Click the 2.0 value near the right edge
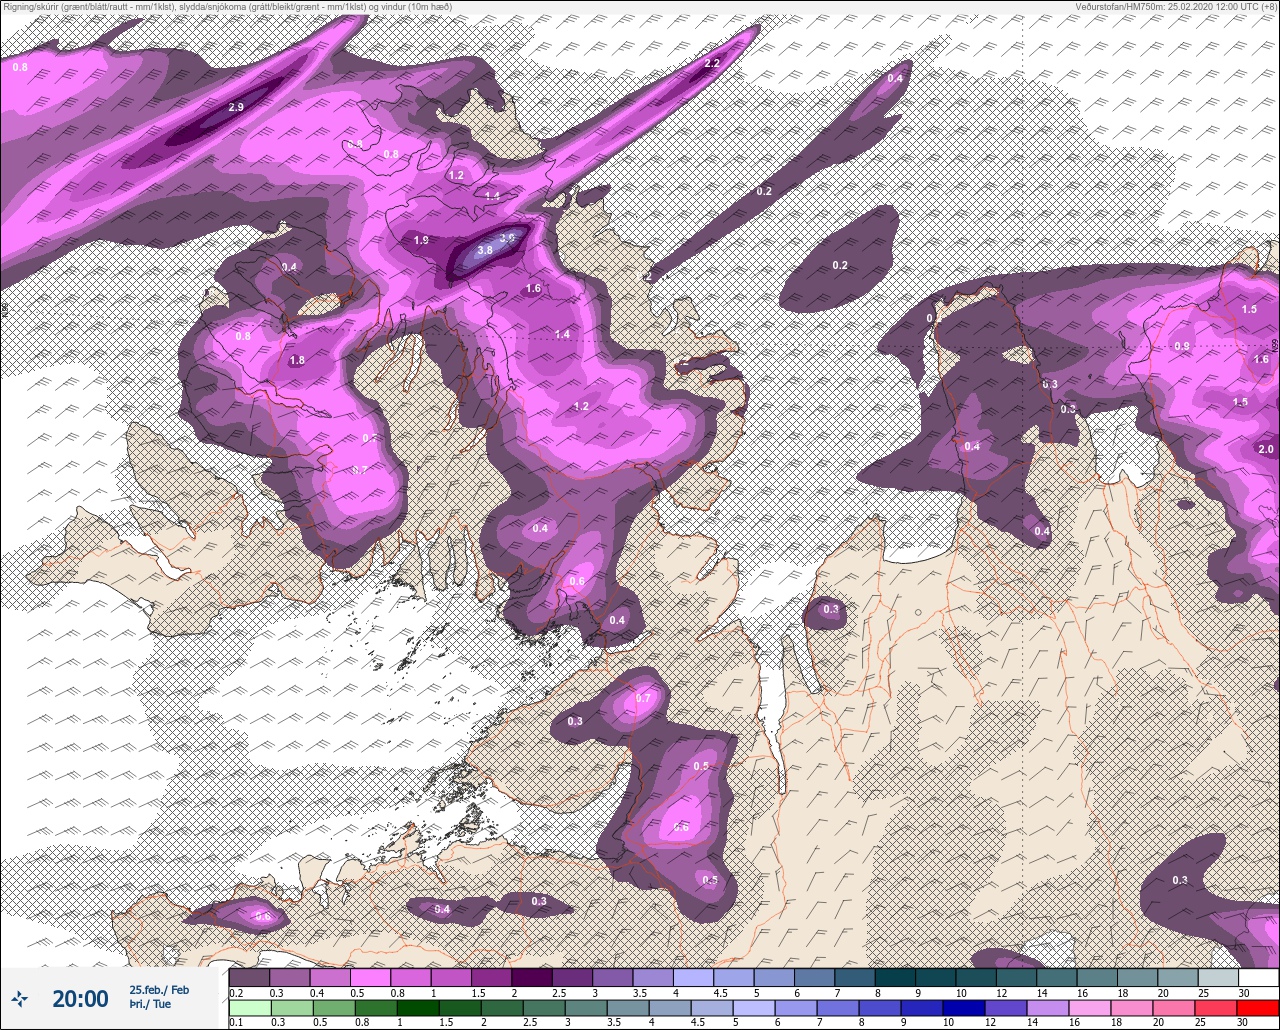 coord(1266,449)
